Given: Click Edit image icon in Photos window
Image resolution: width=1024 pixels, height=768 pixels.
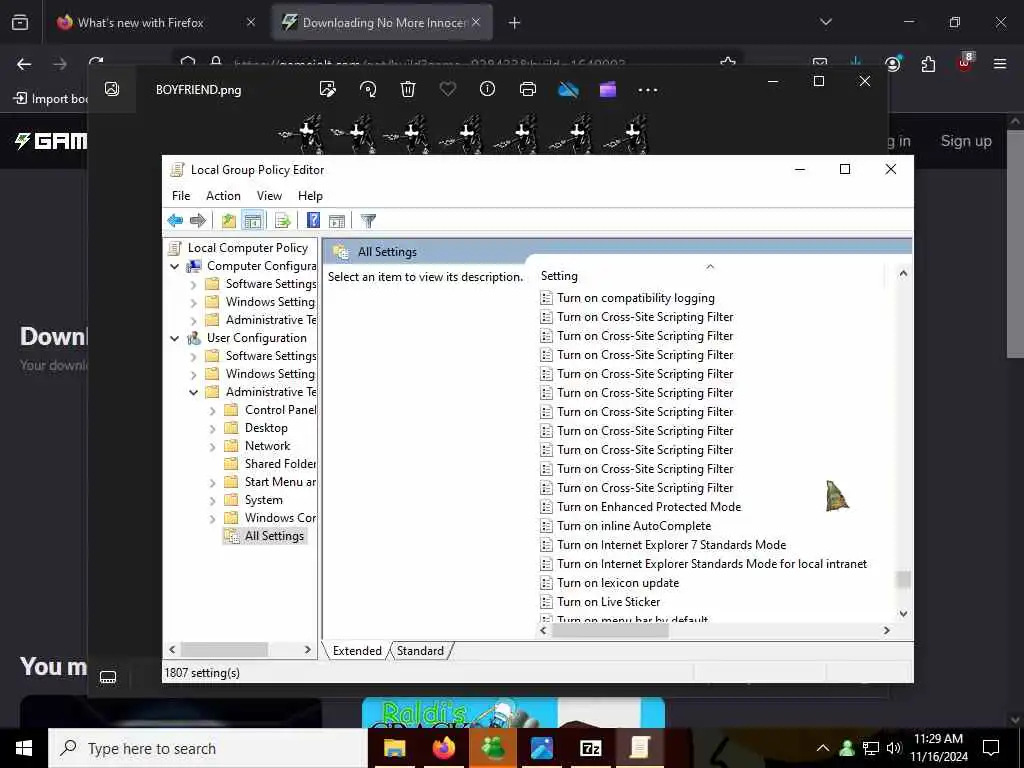Looking at the screenshot, I should tap(328, 89).
